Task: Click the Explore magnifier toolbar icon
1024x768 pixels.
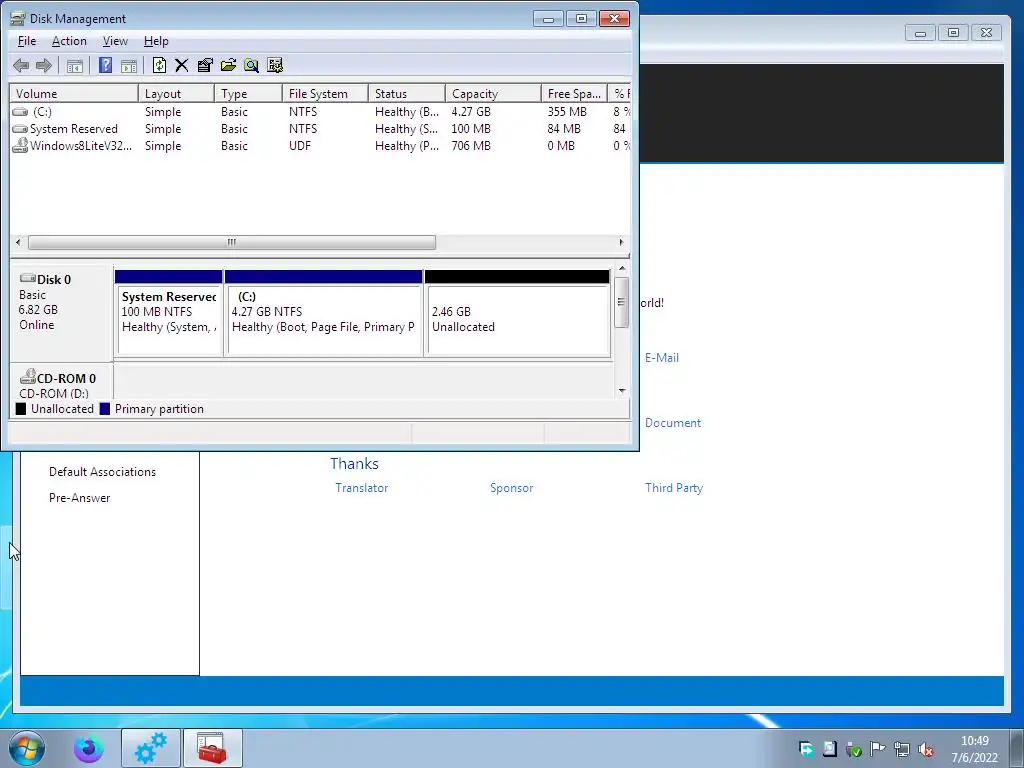Action: [251, 65]
